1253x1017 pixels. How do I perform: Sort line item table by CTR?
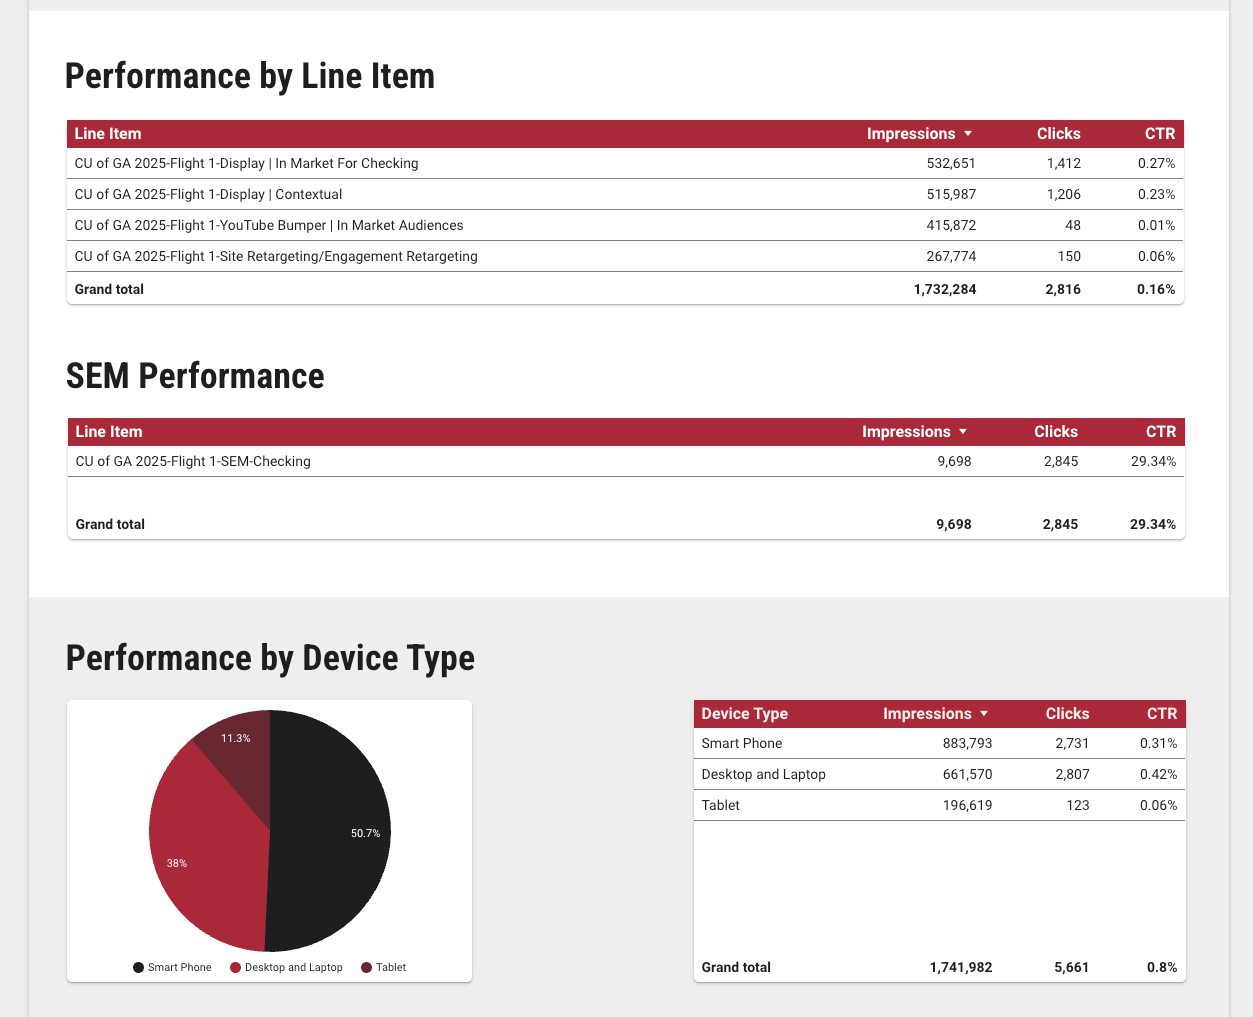coord(1159,134)
